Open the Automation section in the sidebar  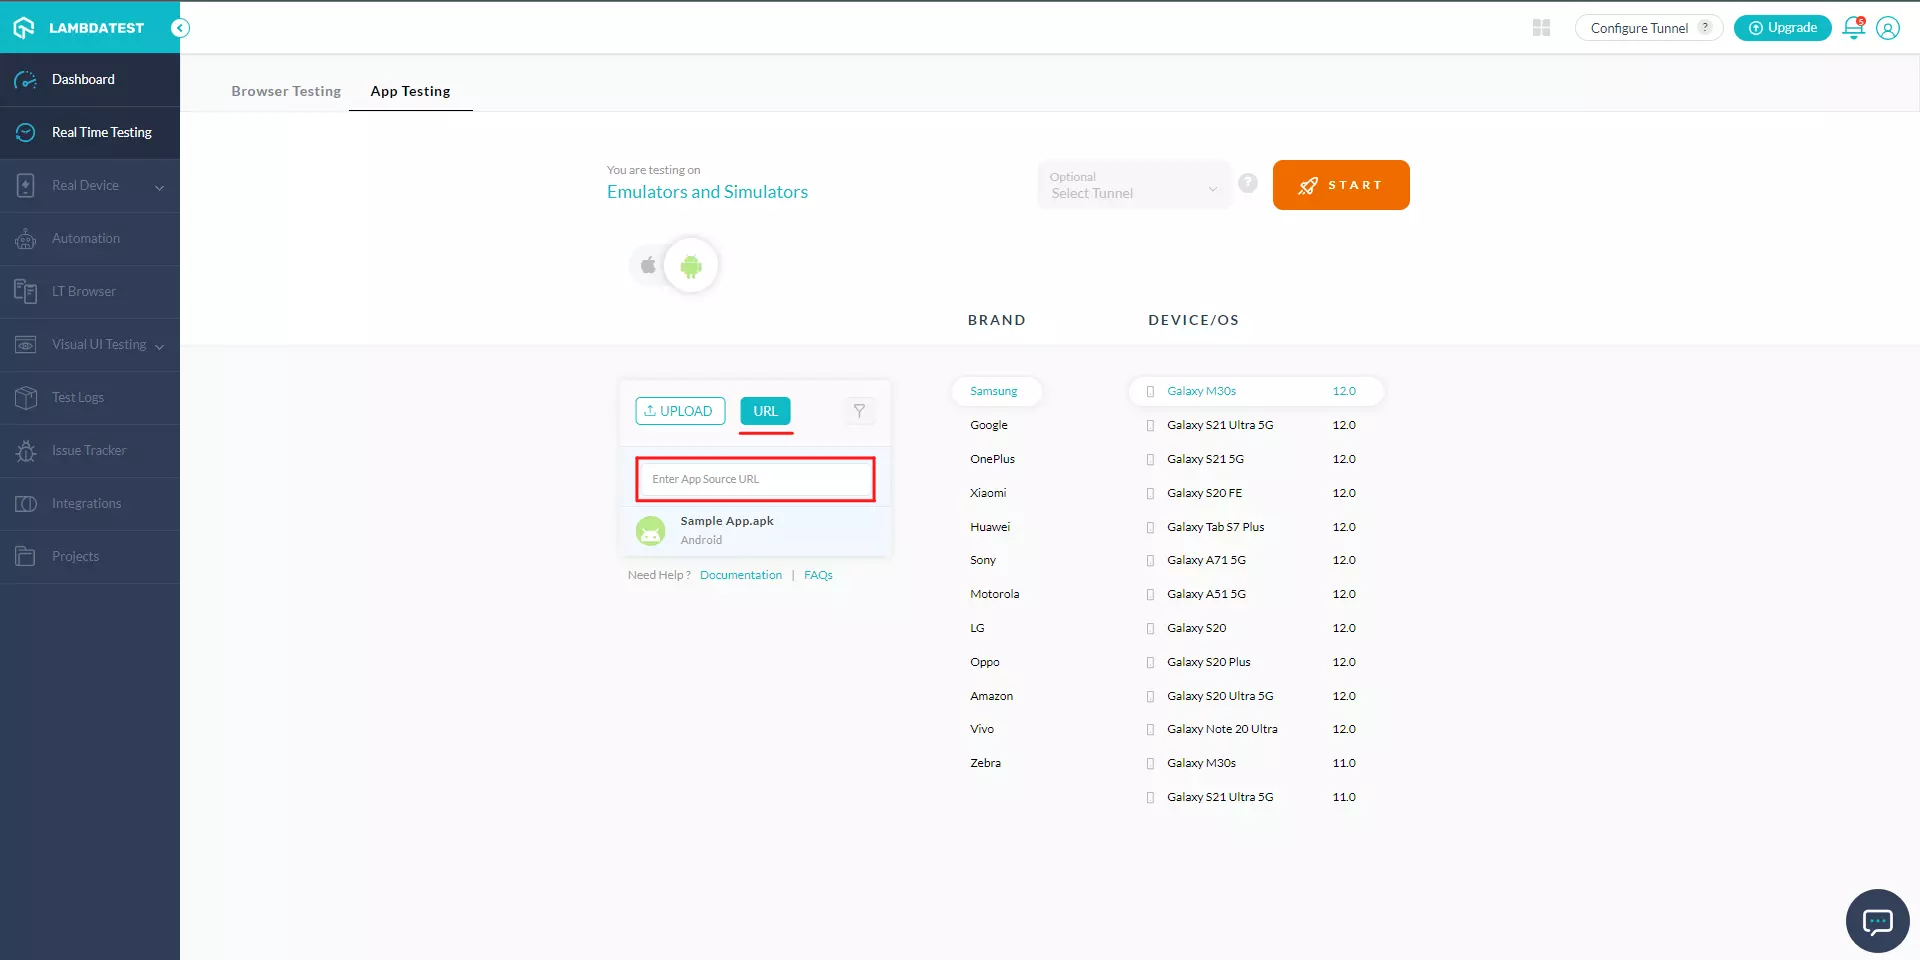coord(88,238)
